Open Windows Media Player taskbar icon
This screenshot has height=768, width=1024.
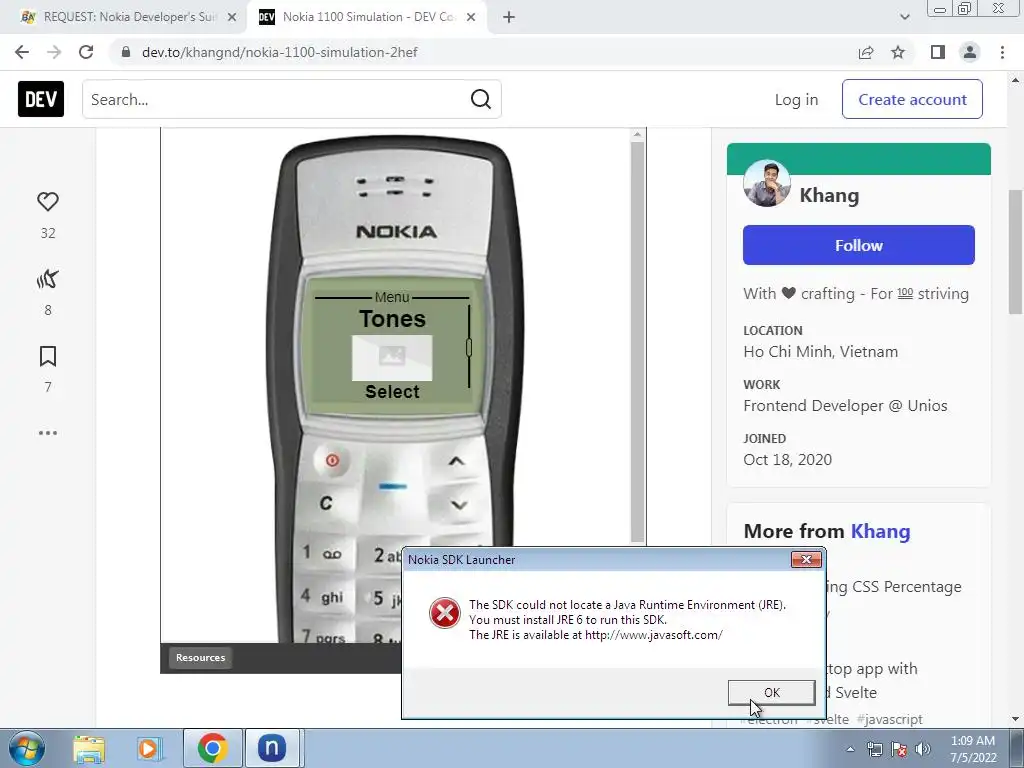coord(149,749)
